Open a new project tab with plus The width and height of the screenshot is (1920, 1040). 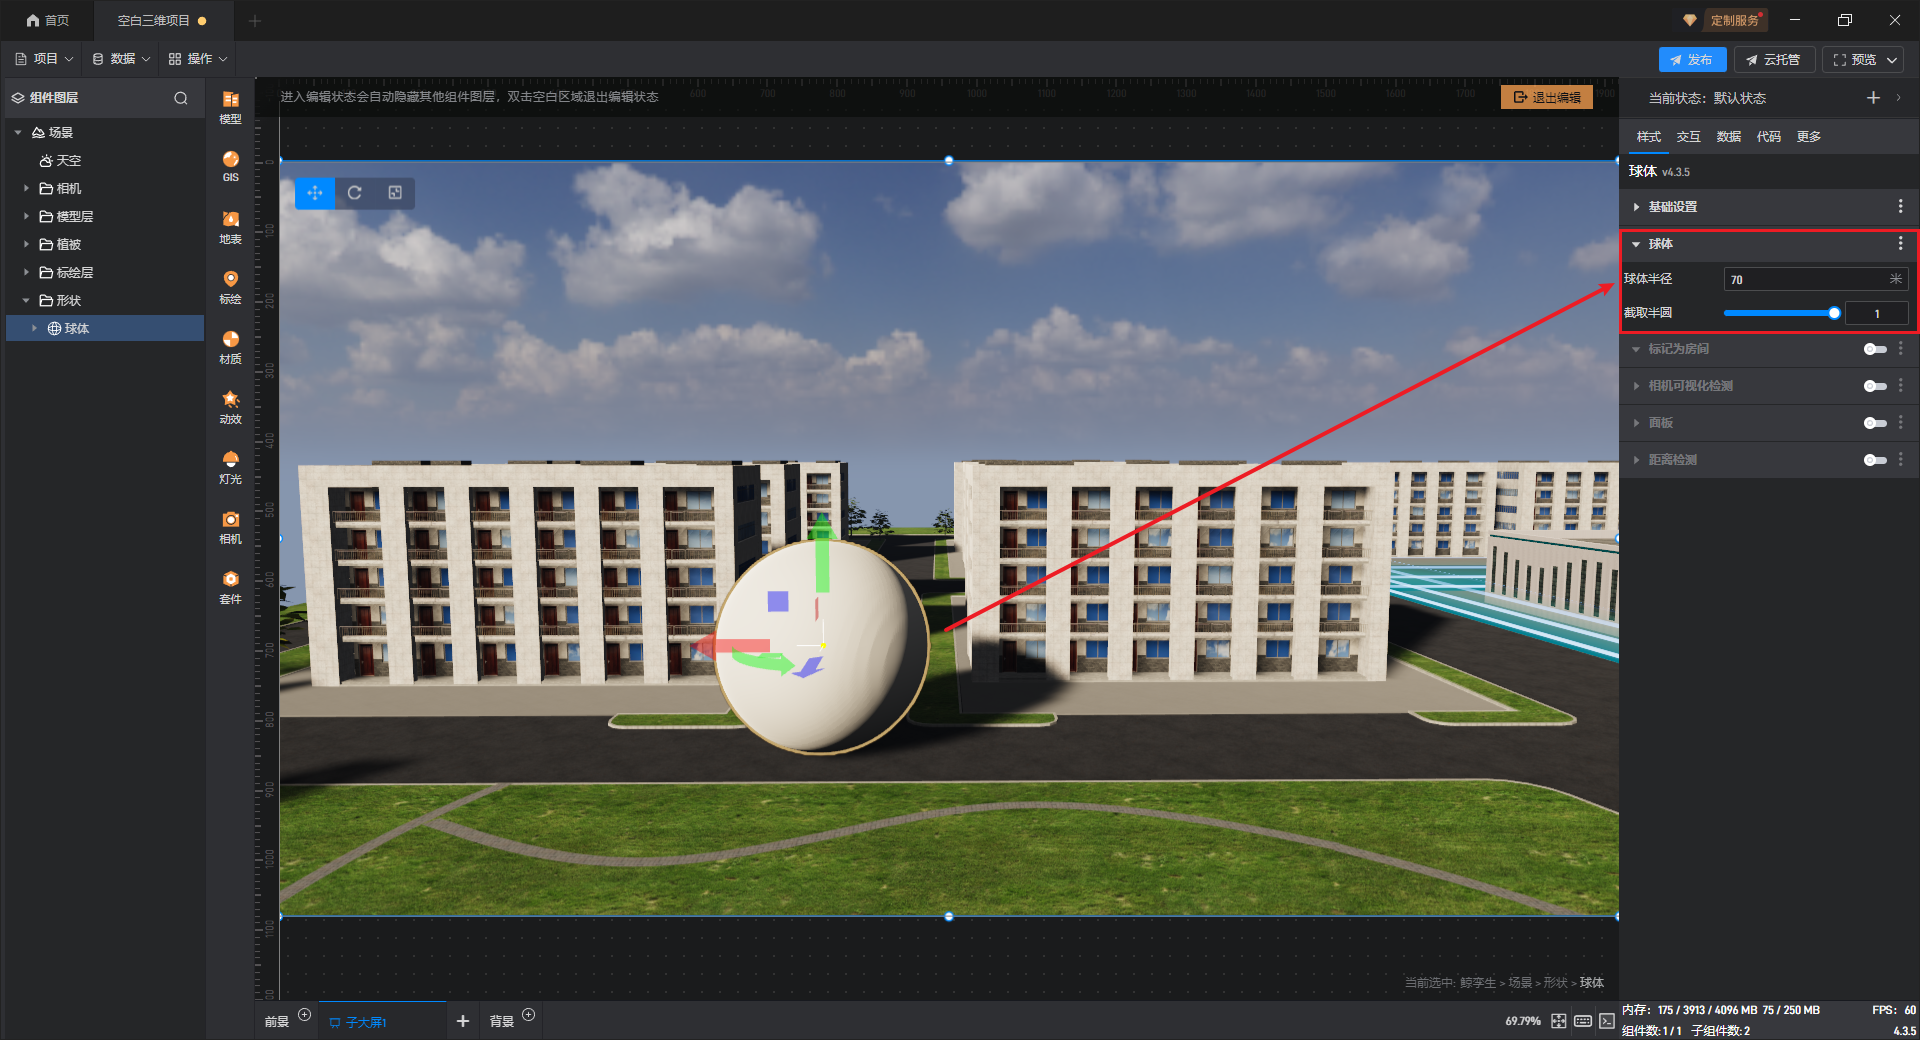[255, 20]
